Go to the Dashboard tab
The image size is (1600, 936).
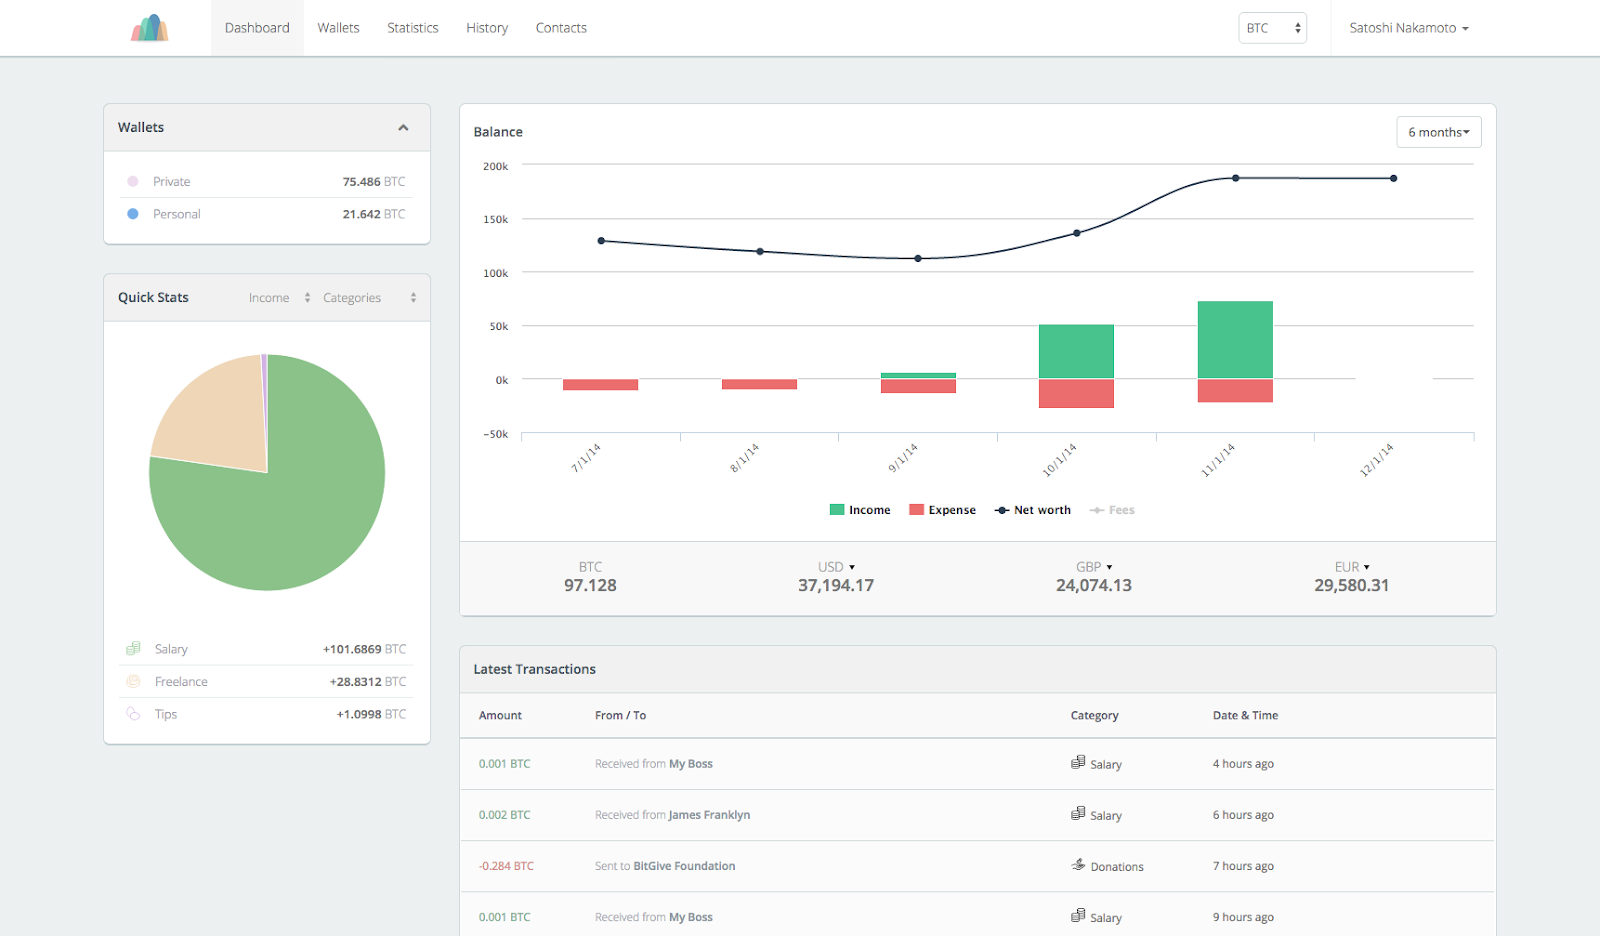[x=257, y=28]
